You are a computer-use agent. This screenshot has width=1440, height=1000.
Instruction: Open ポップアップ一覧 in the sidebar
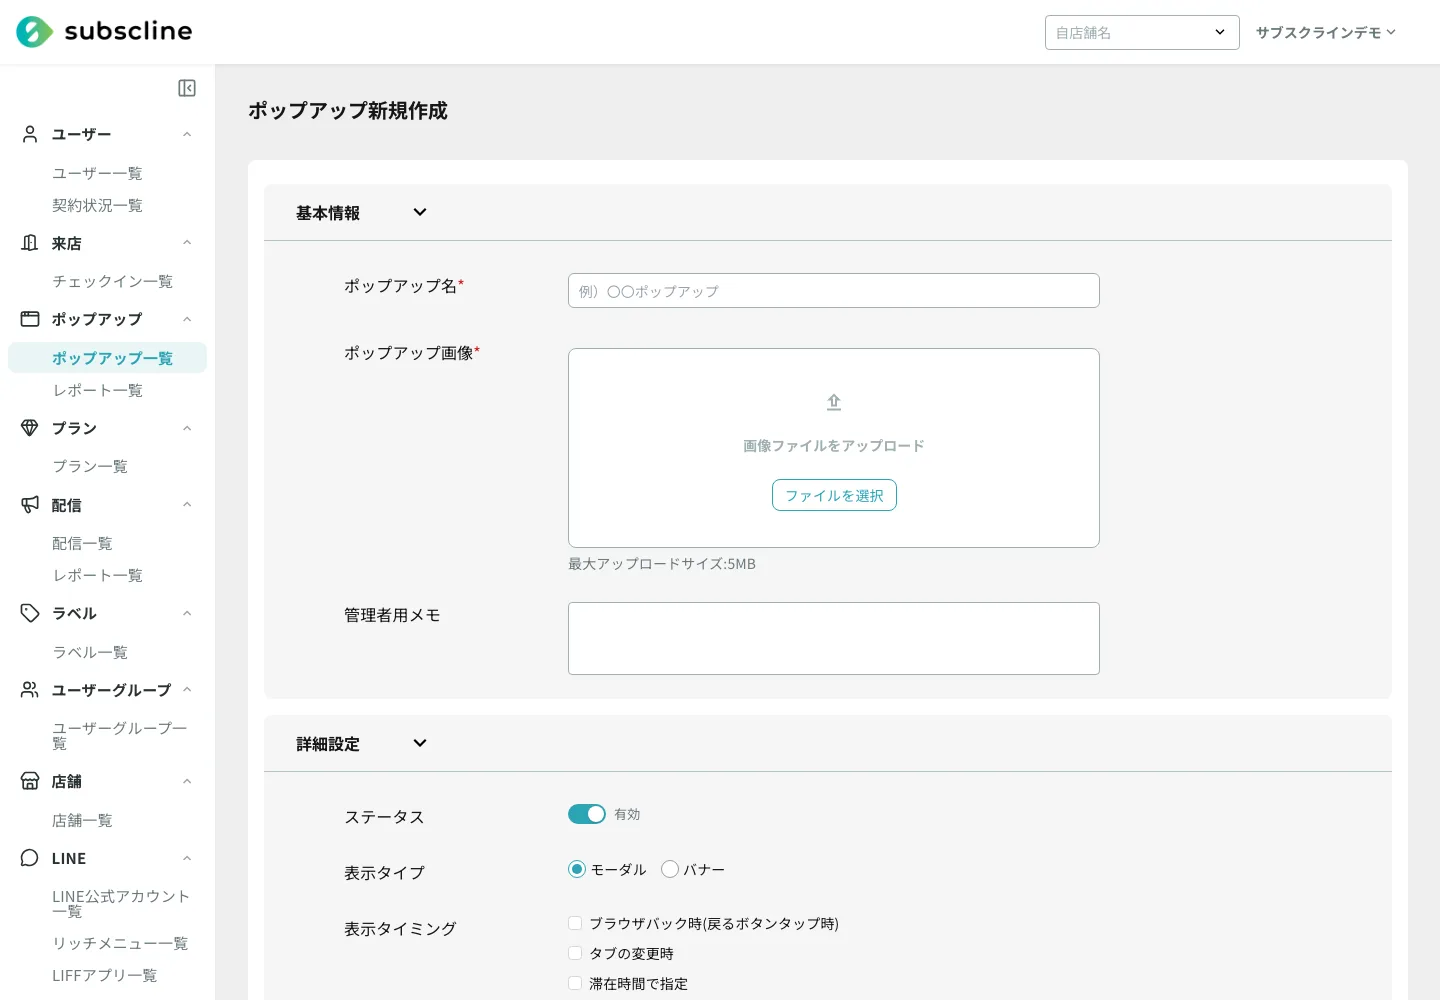pyautogui.click(x=107, y=358)
